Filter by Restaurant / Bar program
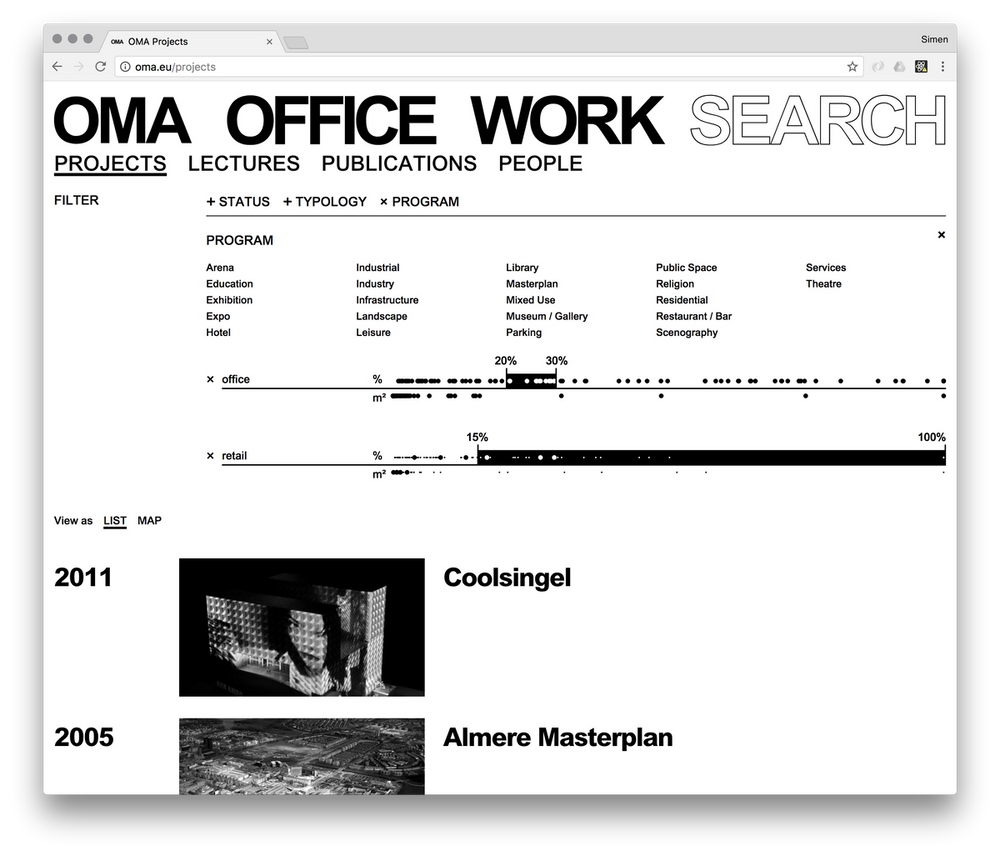 [x=694, y=316]
